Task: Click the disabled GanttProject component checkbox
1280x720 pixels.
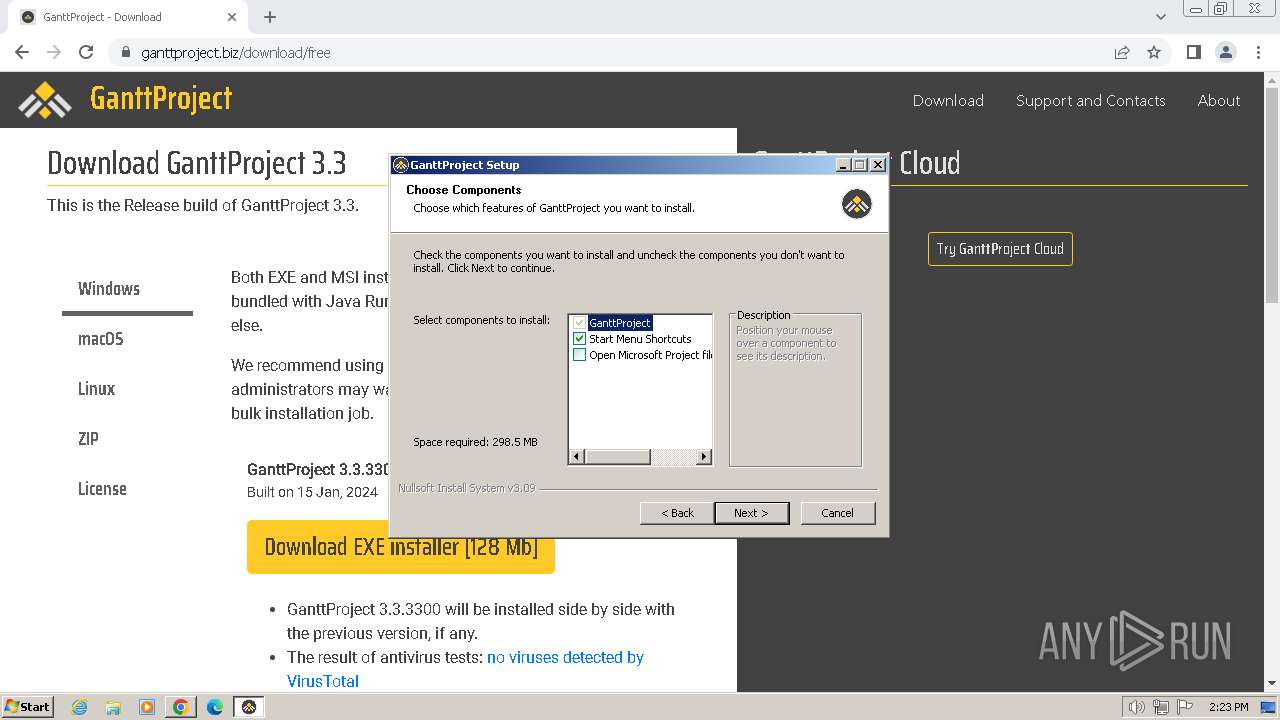Action: point(579,323)
